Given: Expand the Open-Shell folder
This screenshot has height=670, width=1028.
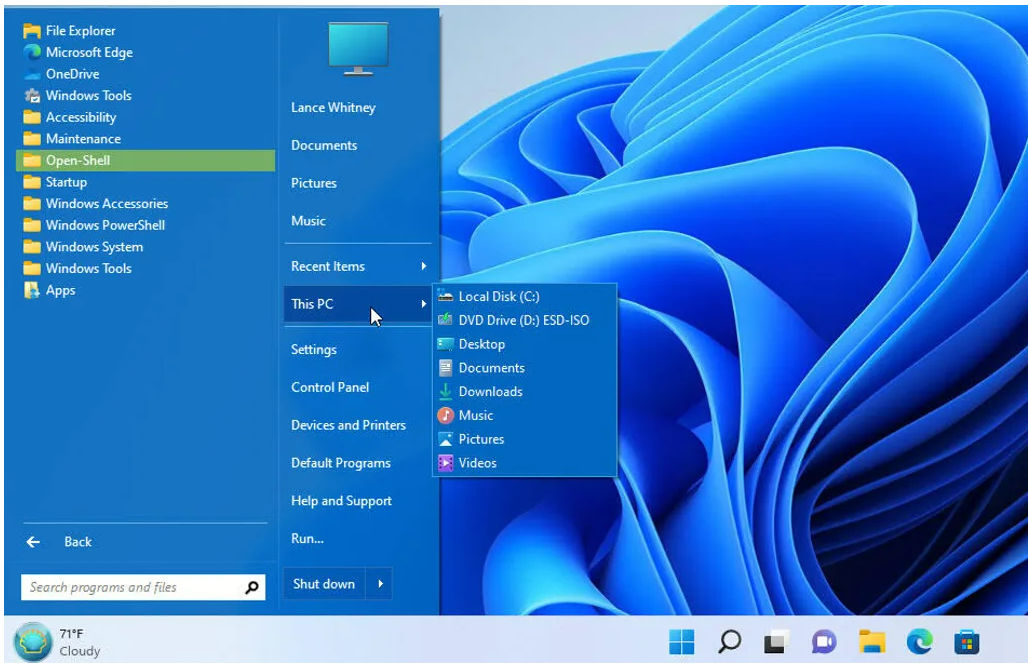Looking at the screenshot, I should tap(78, 160).
